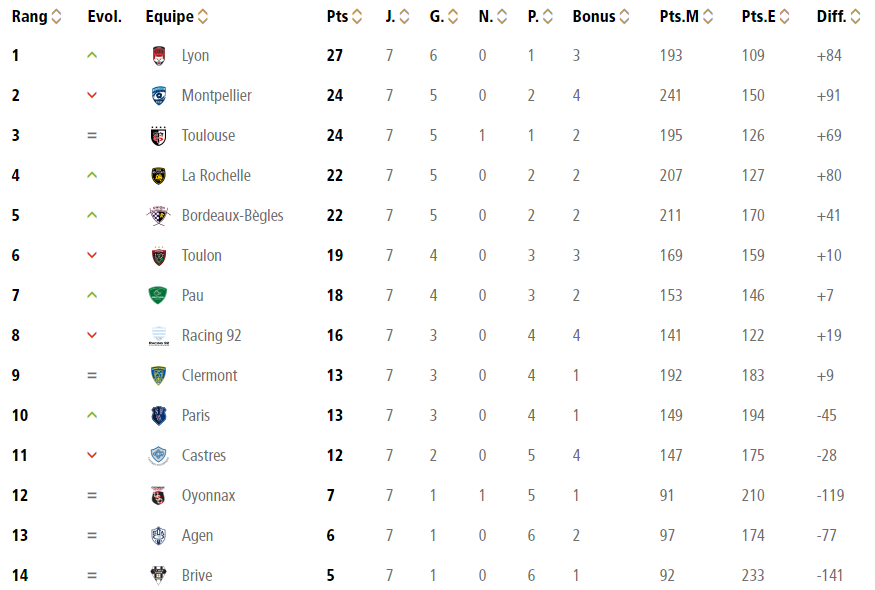Open the Toulon team link
Image resolution: width=875 pixels, height=590 pixels.
point(201,256)
